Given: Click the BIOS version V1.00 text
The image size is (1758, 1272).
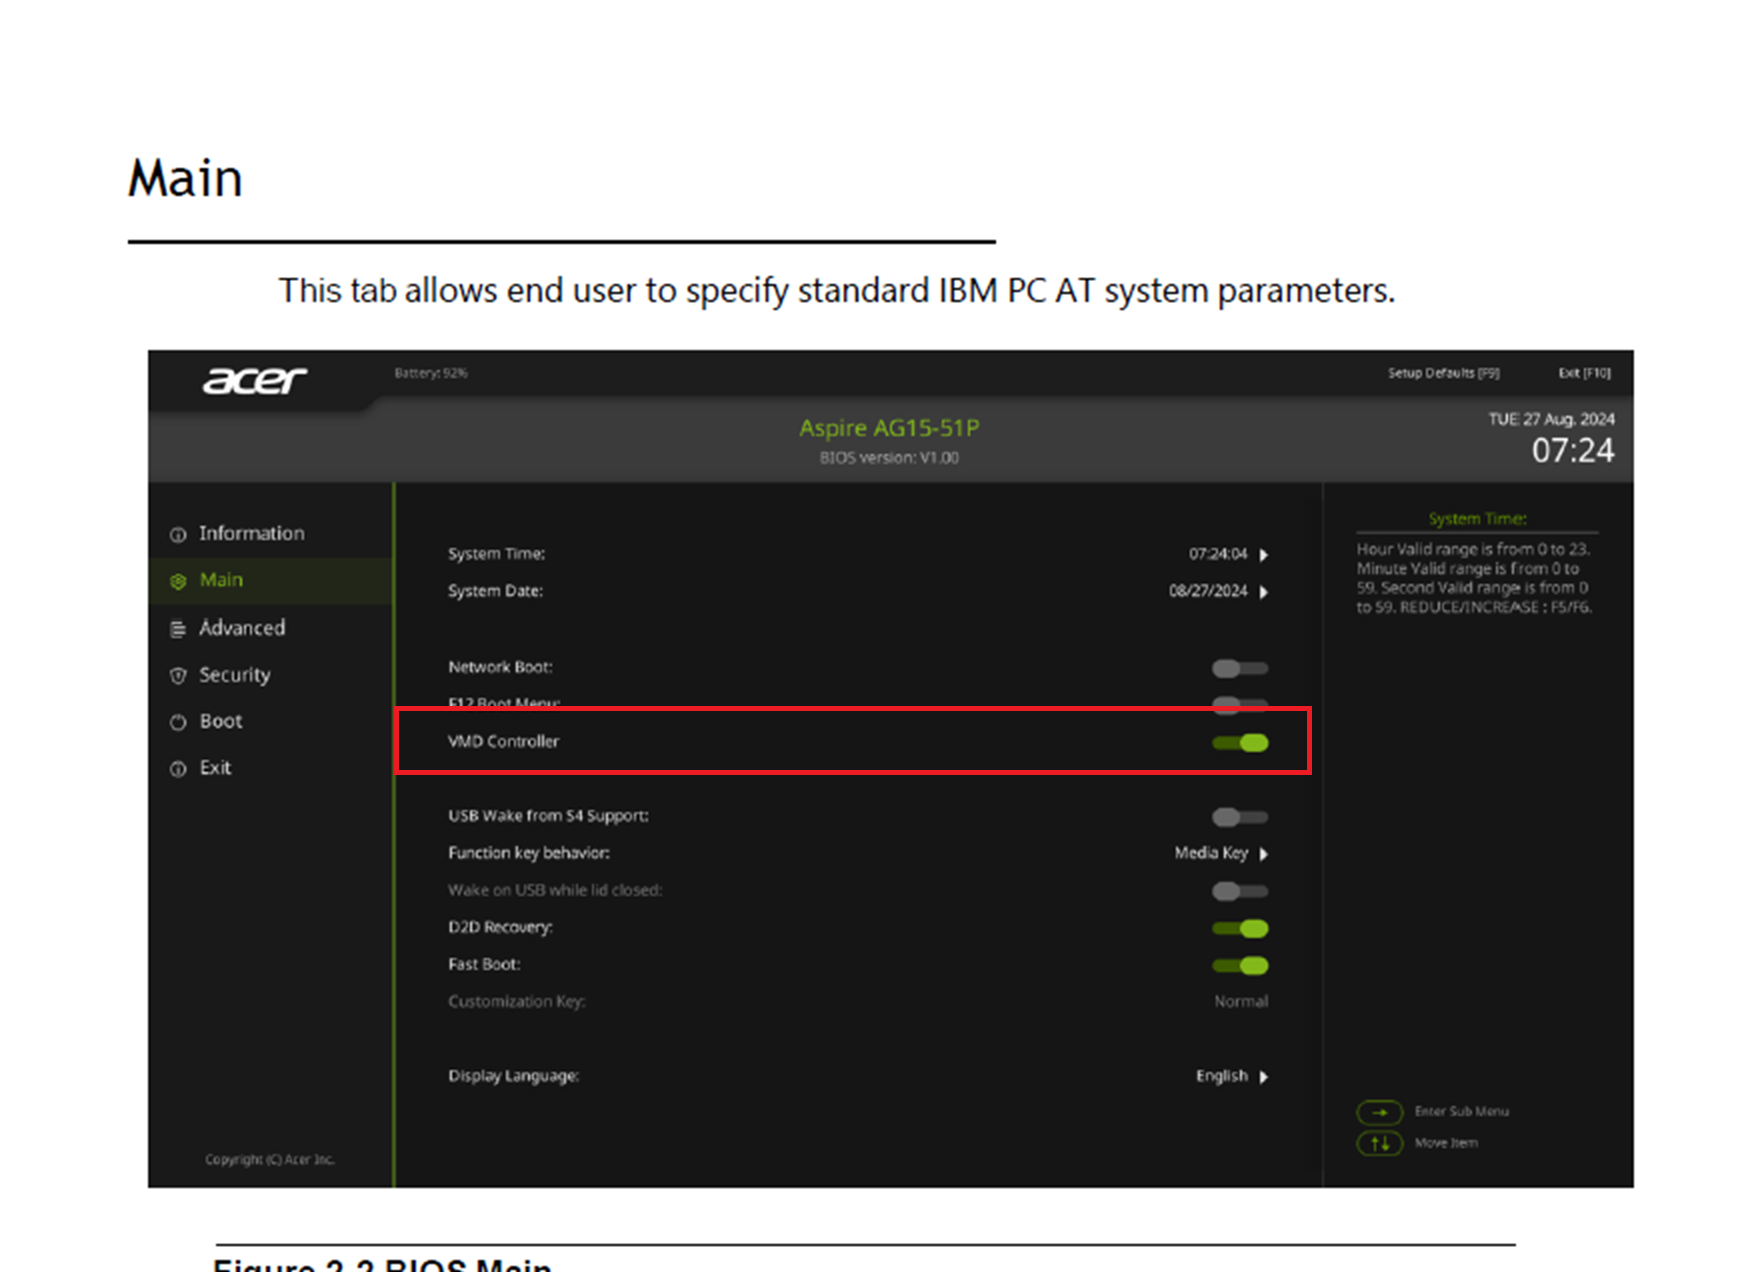Looking at the screenshot, I should 889,458.
